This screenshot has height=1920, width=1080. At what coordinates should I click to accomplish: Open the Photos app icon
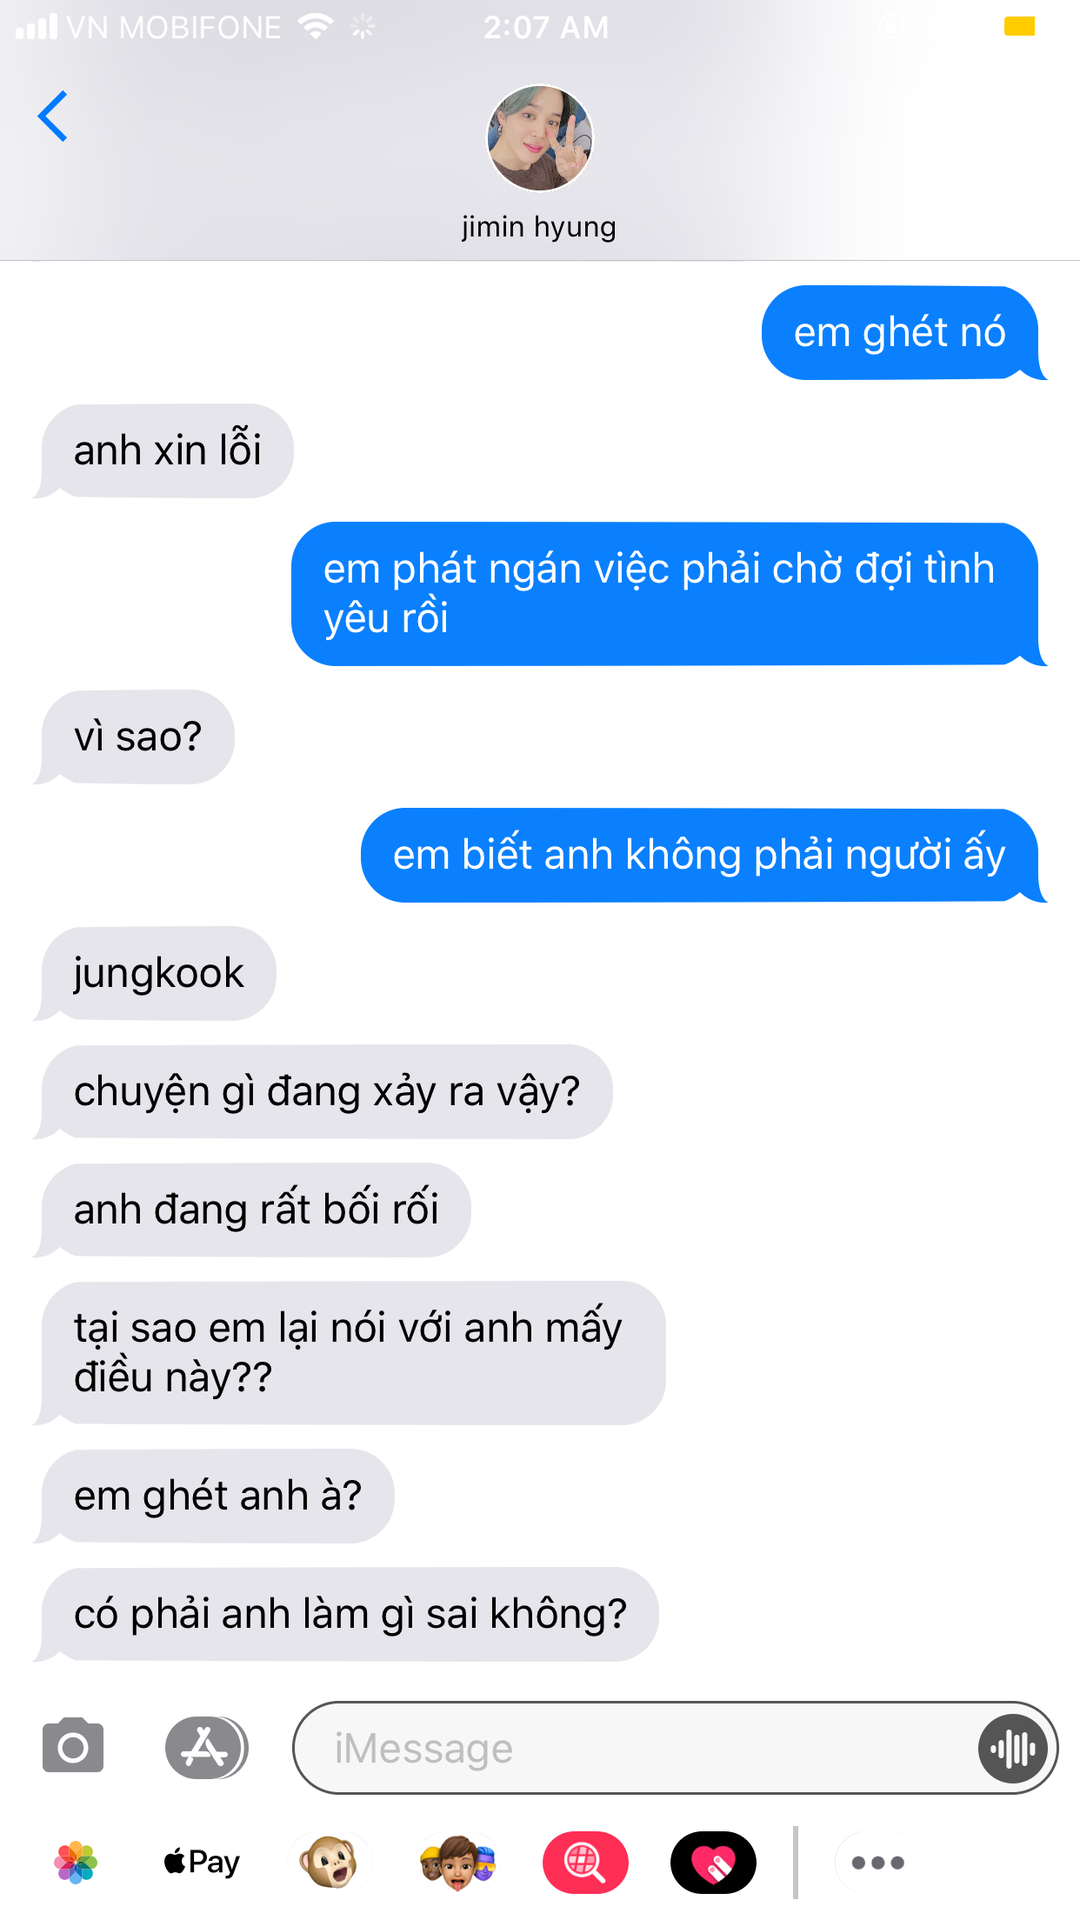[76, 1862]
